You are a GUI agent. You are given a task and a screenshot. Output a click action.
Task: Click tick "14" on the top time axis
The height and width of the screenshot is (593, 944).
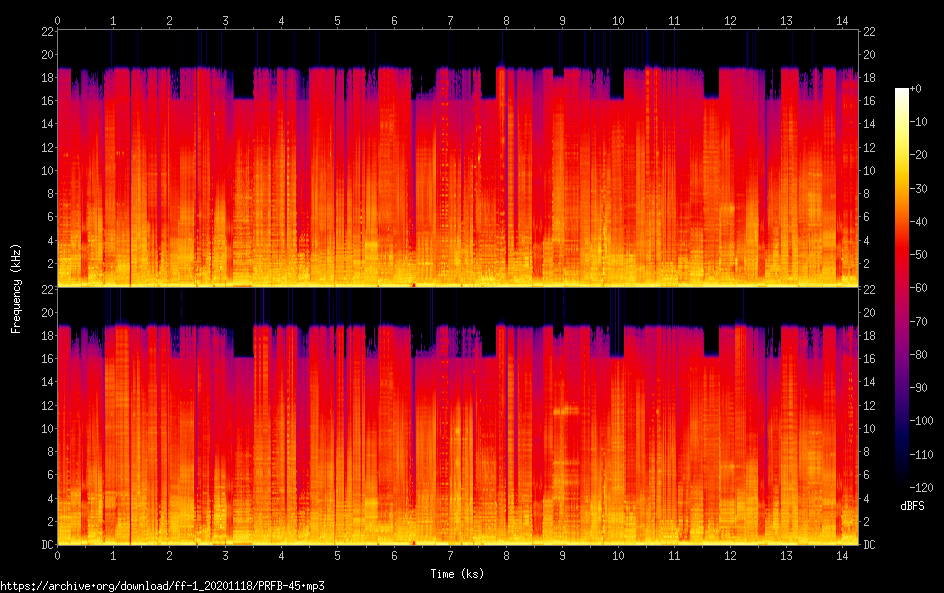click(842, 20)
